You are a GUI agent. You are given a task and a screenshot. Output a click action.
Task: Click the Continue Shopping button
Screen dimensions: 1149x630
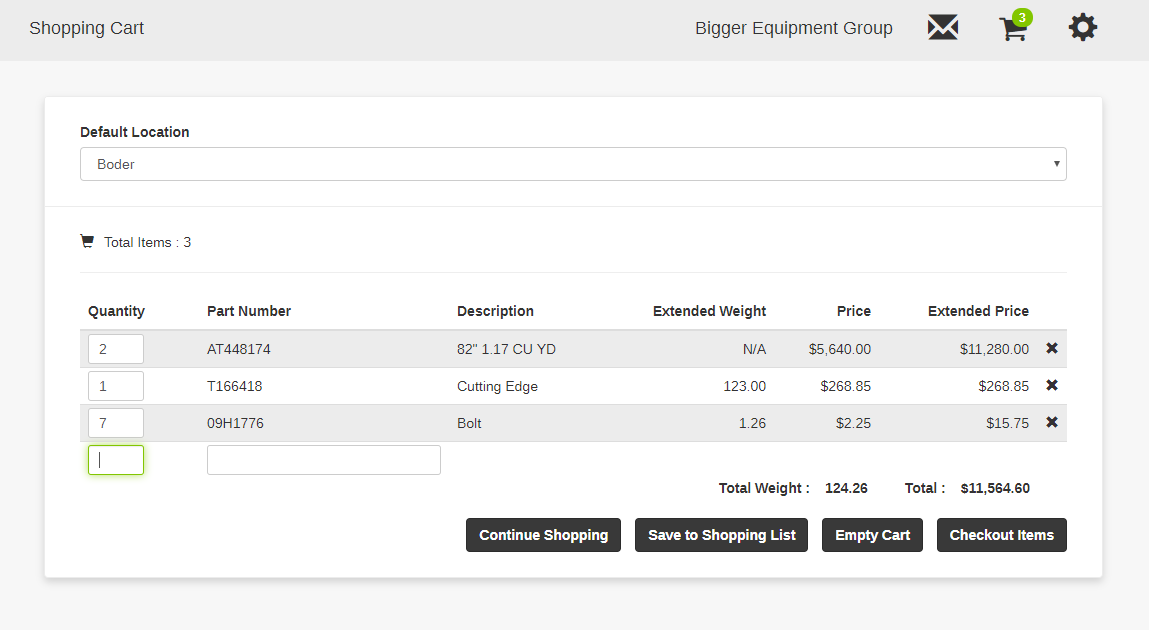[543, 535]
